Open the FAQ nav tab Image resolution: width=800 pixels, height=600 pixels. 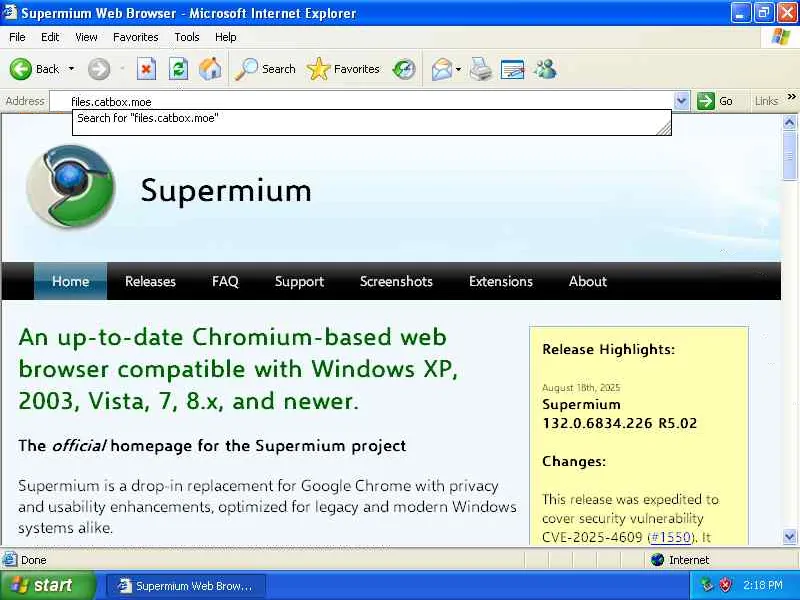225,281
